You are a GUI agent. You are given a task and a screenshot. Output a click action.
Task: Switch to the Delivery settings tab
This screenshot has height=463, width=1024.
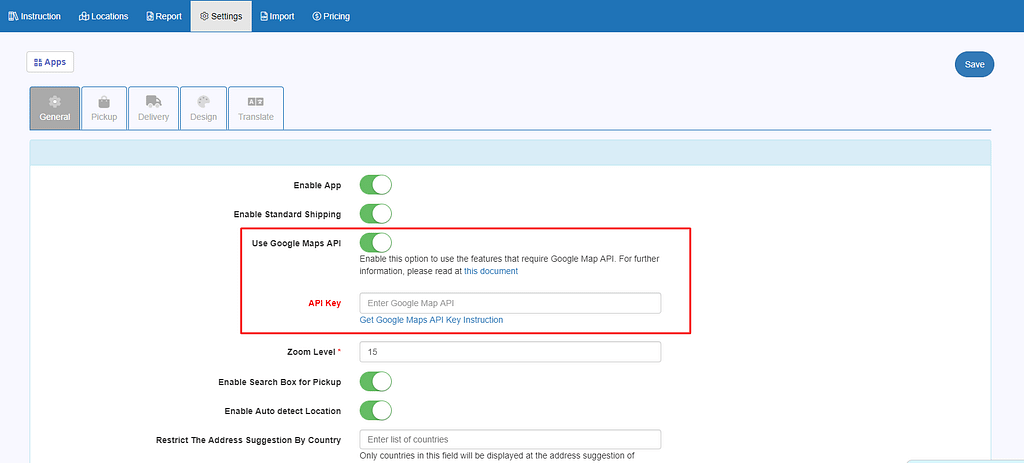[153, 108]
